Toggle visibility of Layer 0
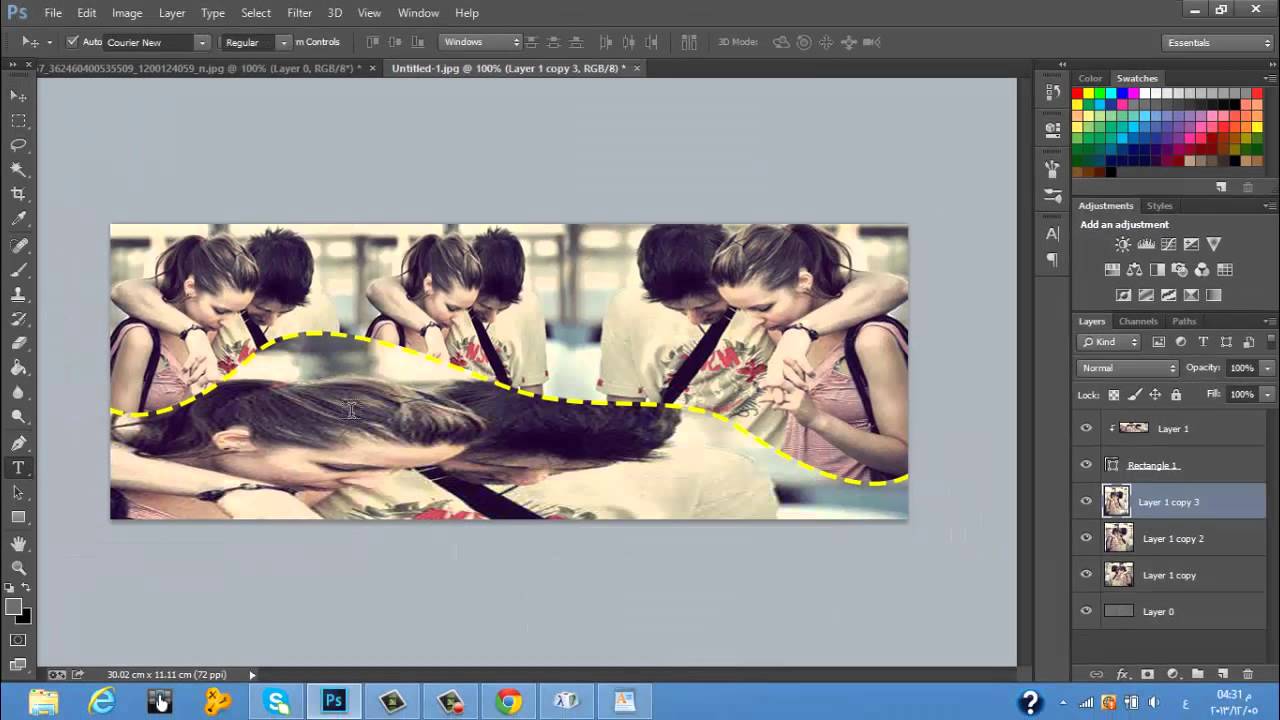 pyautogui.click(x=1086, y=611)
